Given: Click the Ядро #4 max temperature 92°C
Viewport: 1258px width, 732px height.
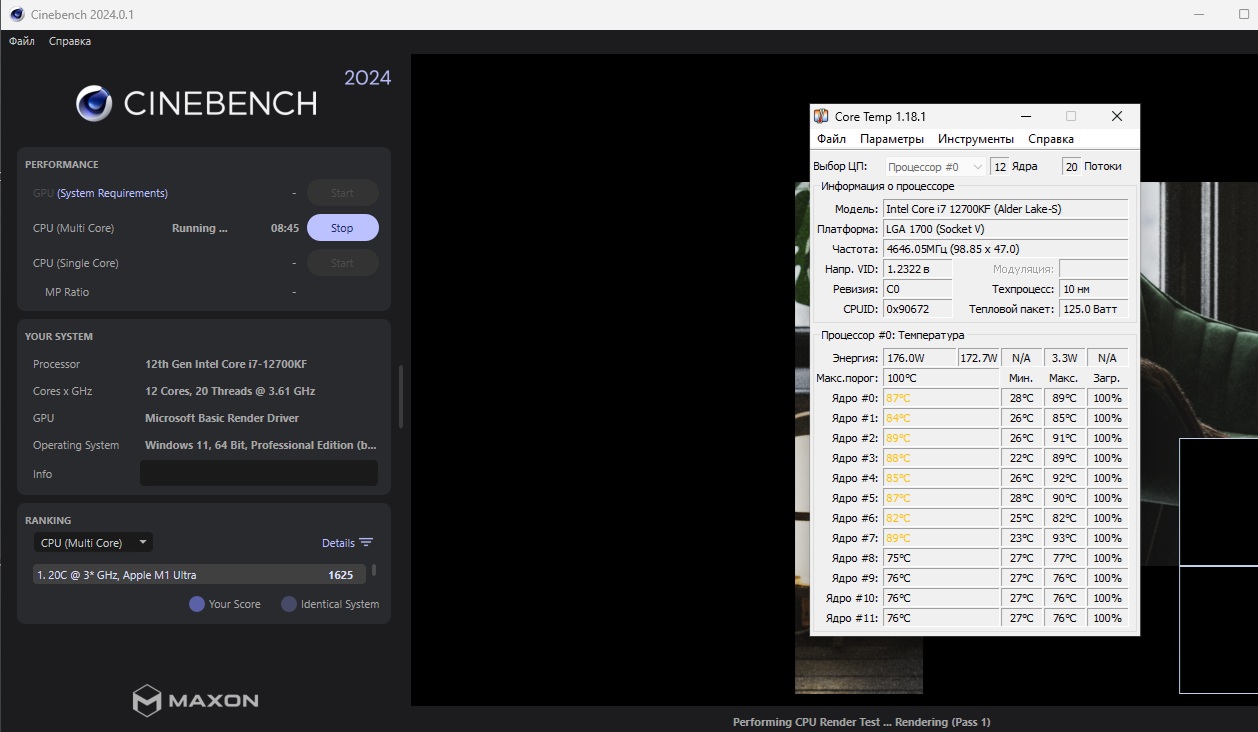Looking at the screenshot, I should (1063, 478).
